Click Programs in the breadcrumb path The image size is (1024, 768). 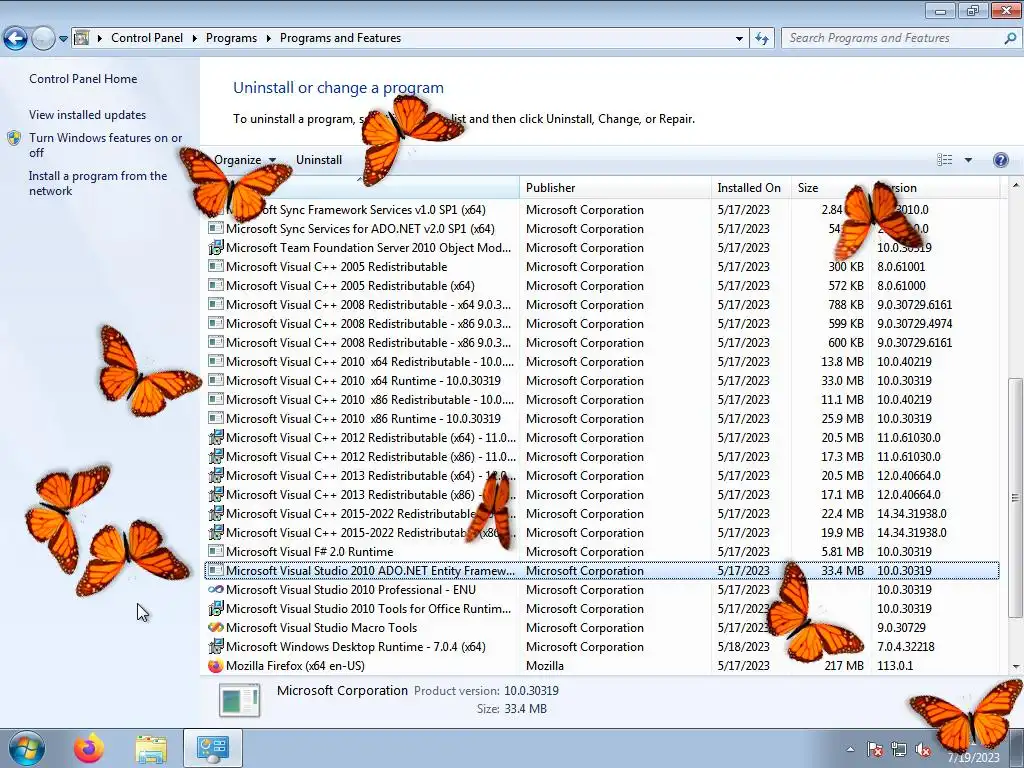[231, 38]
